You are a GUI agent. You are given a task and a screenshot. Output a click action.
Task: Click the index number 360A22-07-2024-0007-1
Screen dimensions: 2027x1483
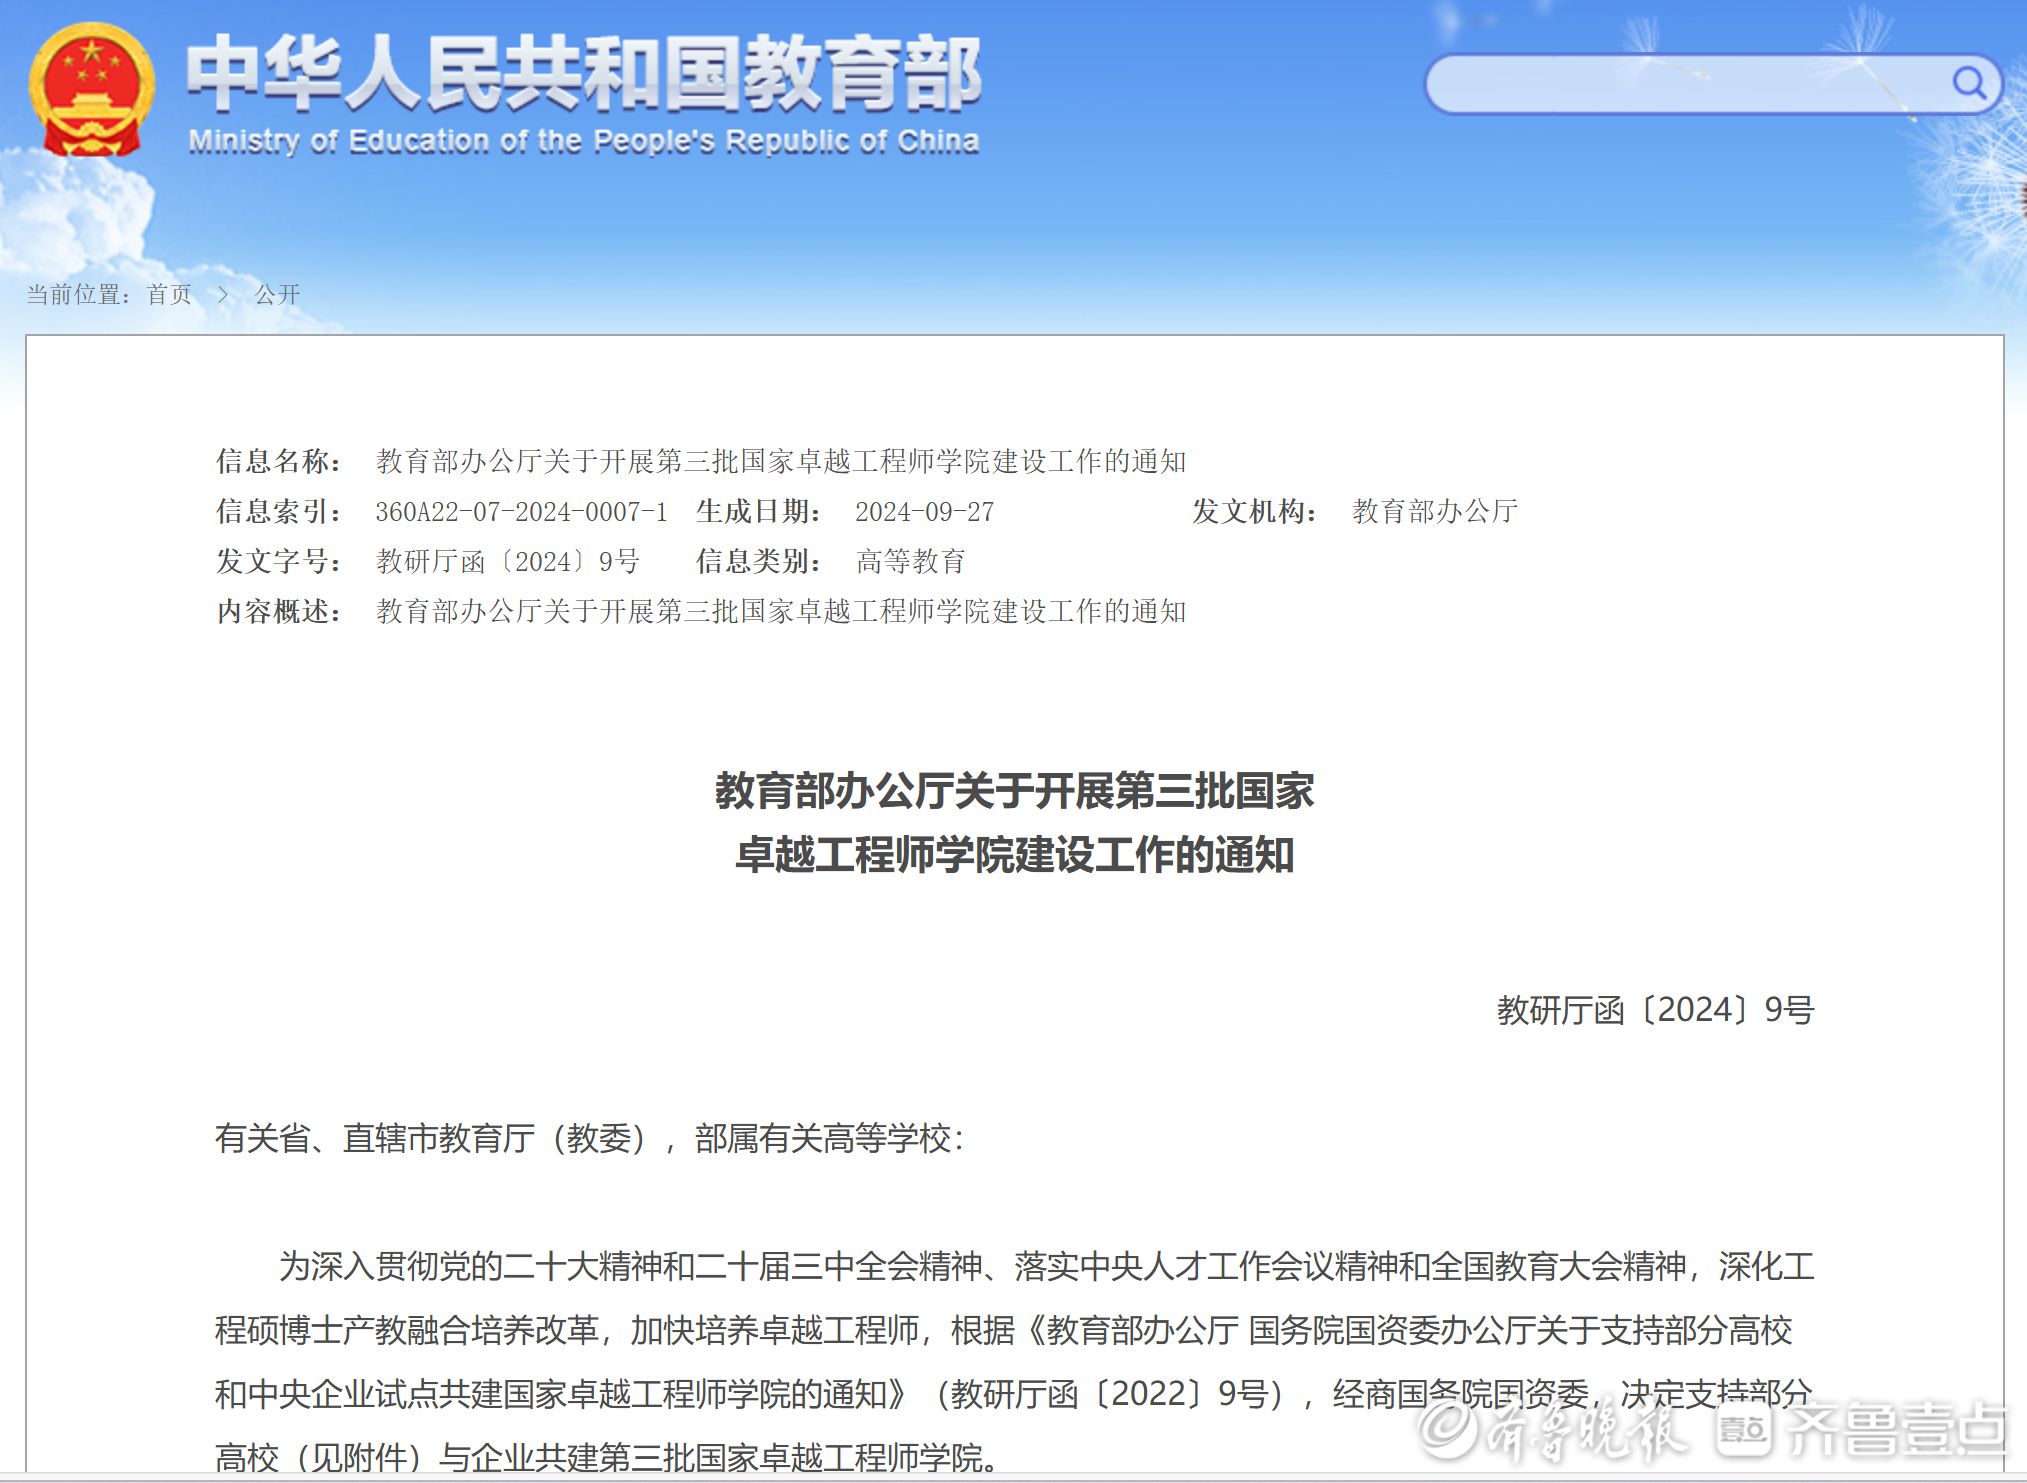click(x=521, y=512)
